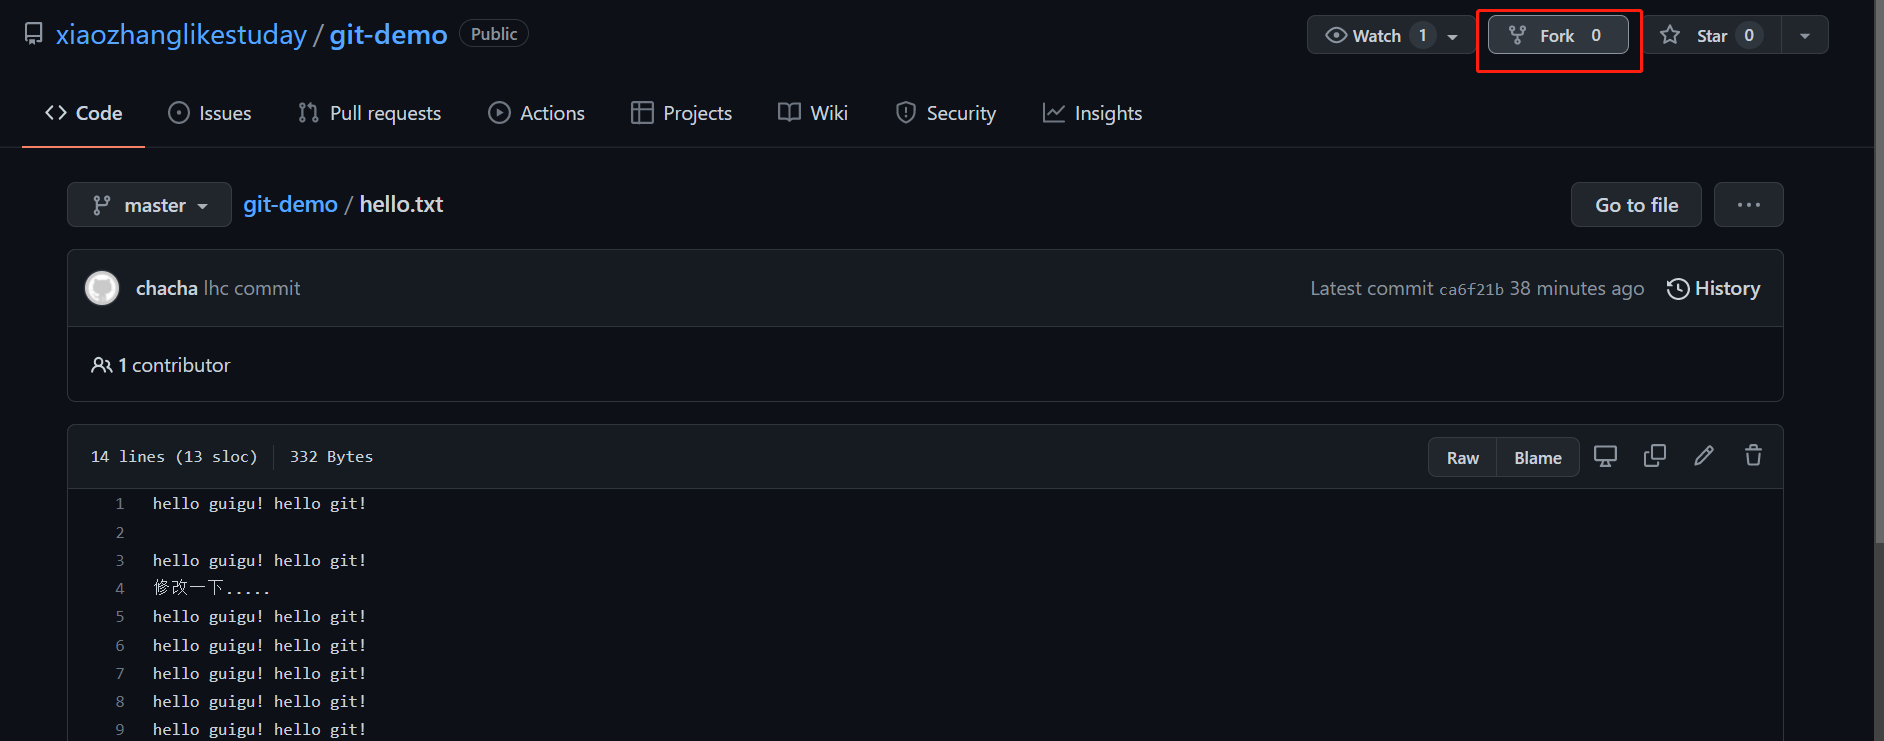This screenshot has width=1884, height=741.
Task: Fork the git-demo repository
Action: pos(1557,36)
